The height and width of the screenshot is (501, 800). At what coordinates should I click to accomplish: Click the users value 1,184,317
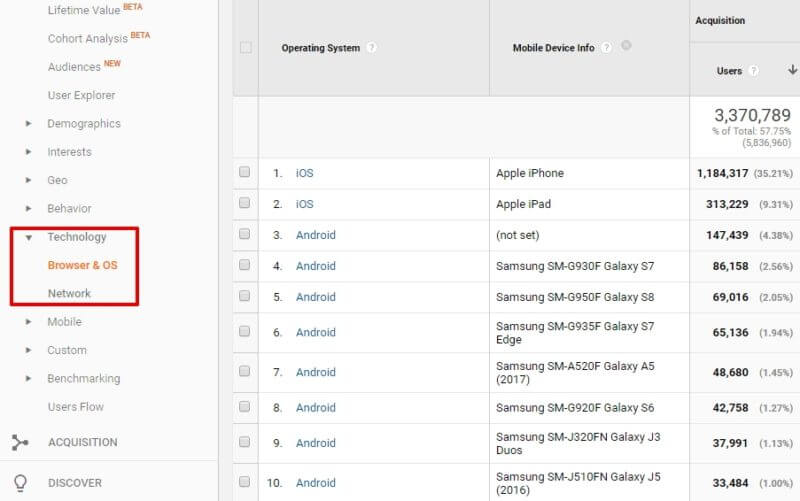[722, 173]
